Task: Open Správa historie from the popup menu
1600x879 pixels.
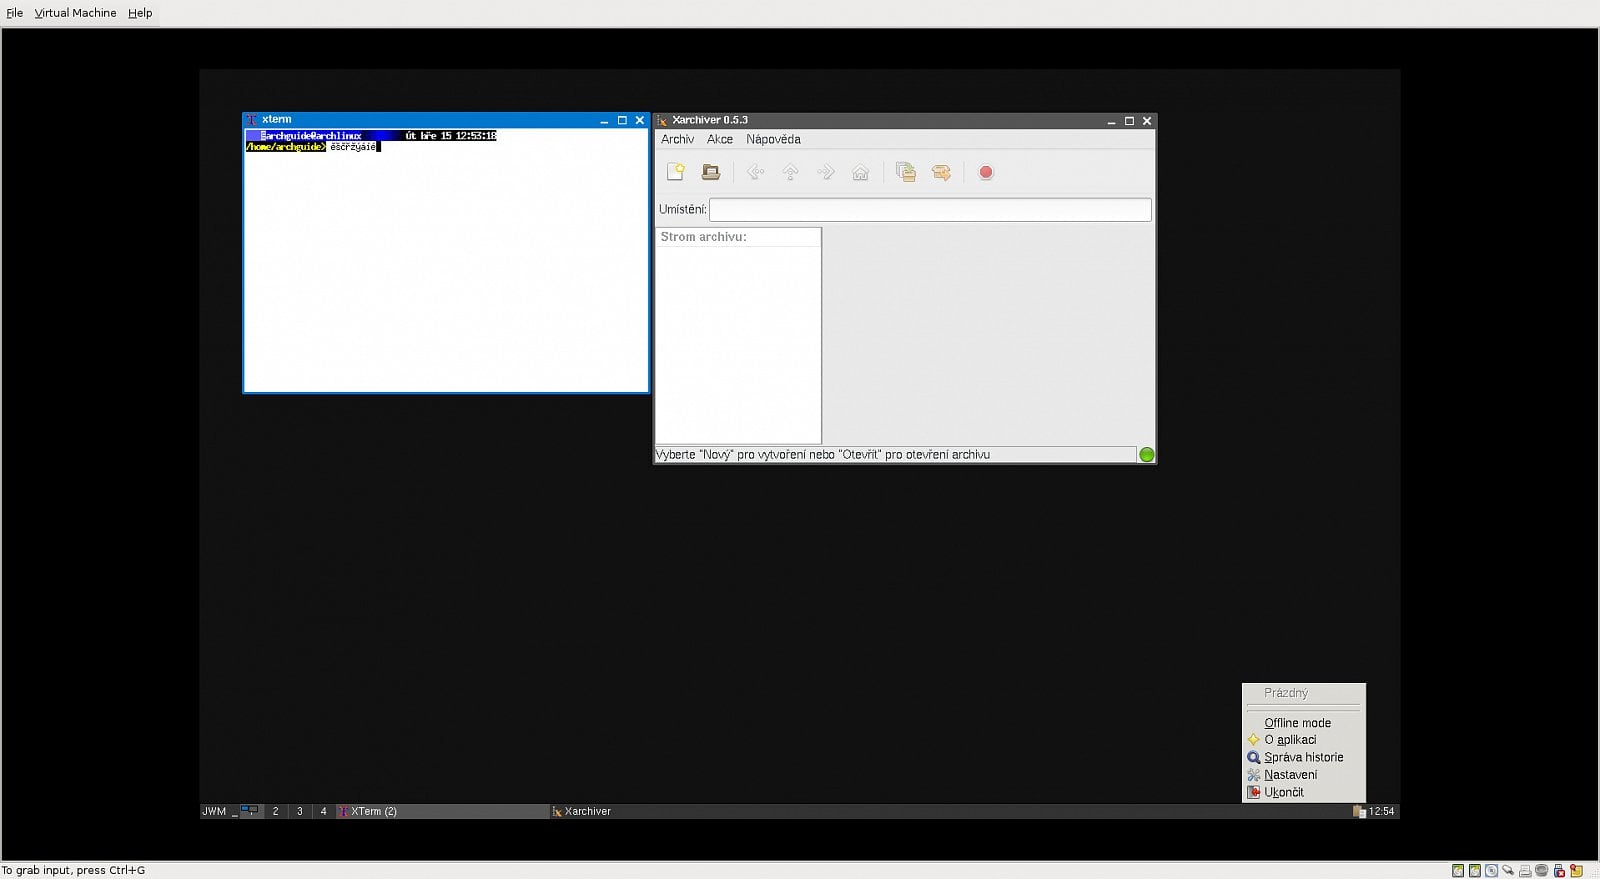Action: tap(1304, 757)
